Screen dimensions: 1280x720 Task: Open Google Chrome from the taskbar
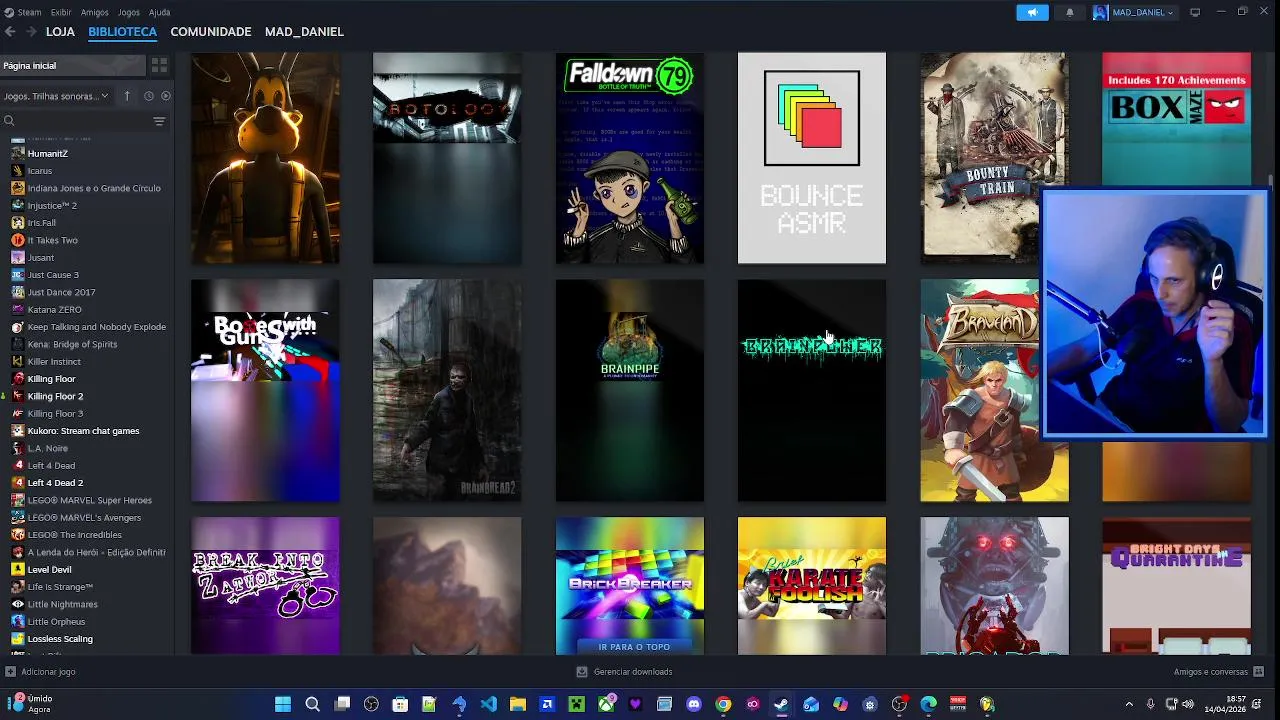tap(723, 704)
